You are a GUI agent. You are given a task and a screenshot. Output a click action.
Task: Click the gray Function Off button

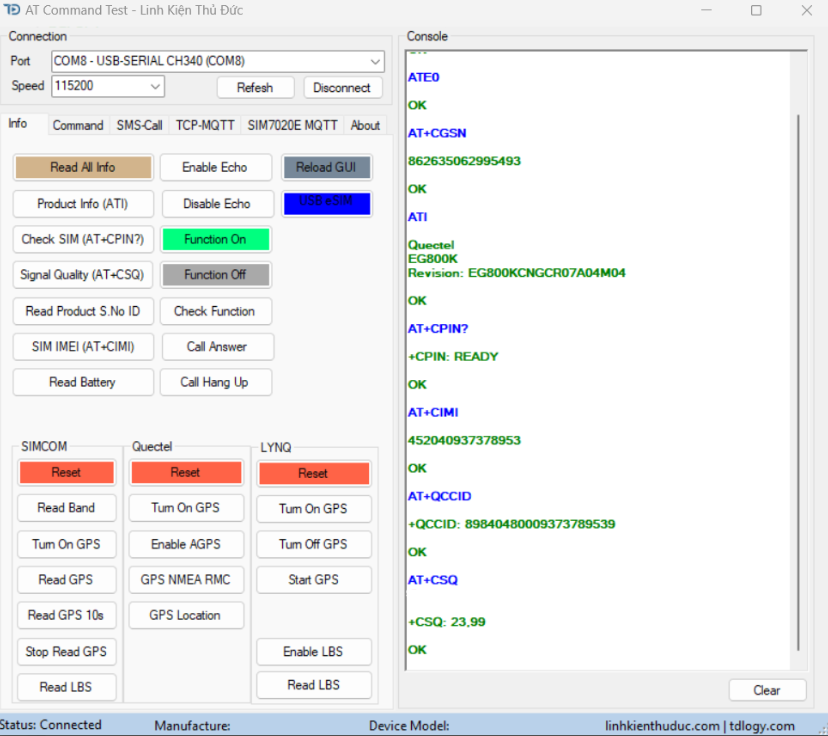[x=215, y=275]
